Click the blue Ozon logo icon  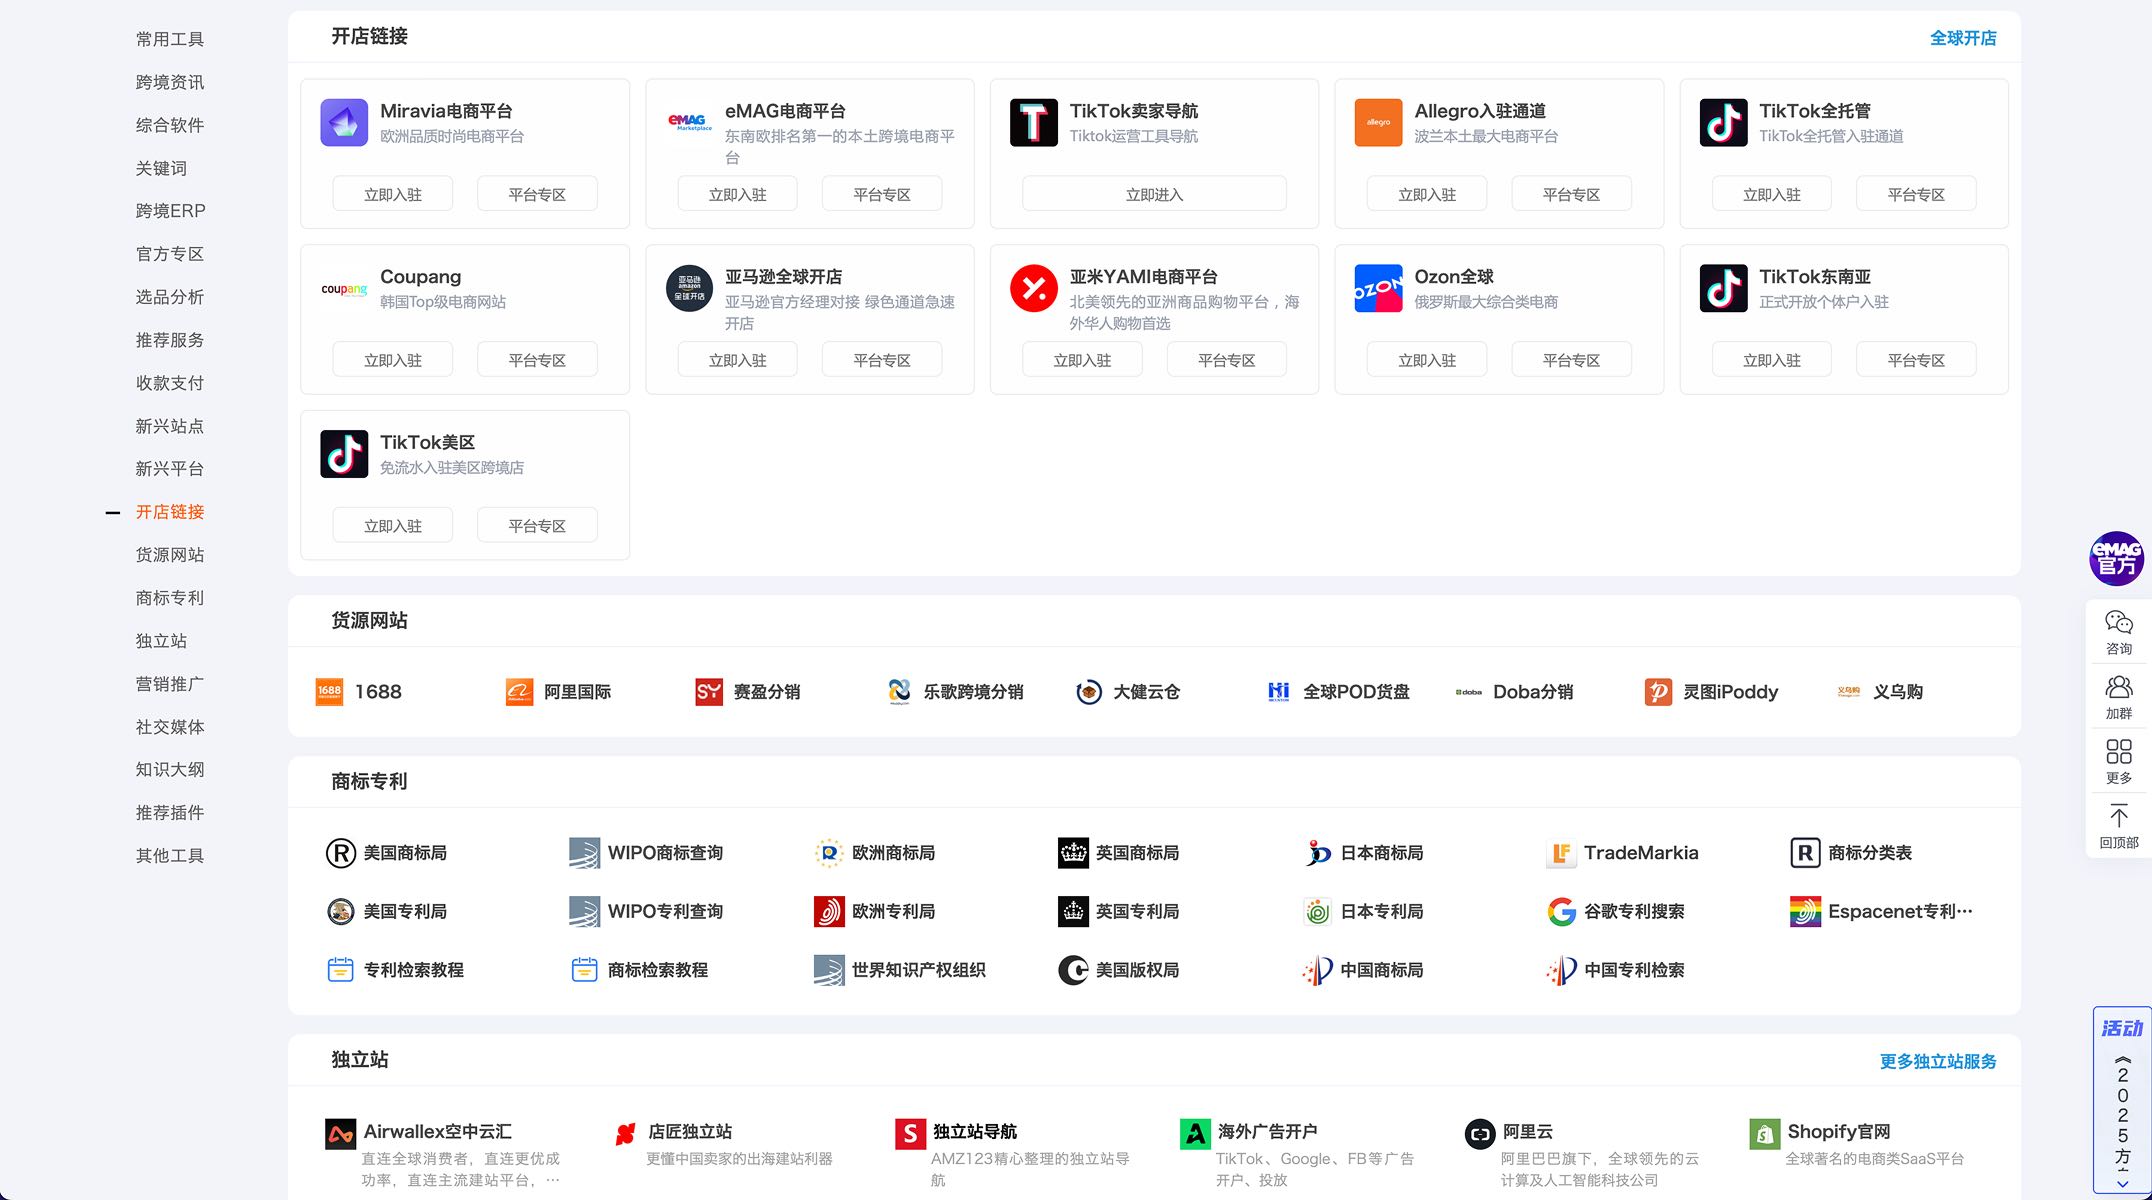[1378, 289]
